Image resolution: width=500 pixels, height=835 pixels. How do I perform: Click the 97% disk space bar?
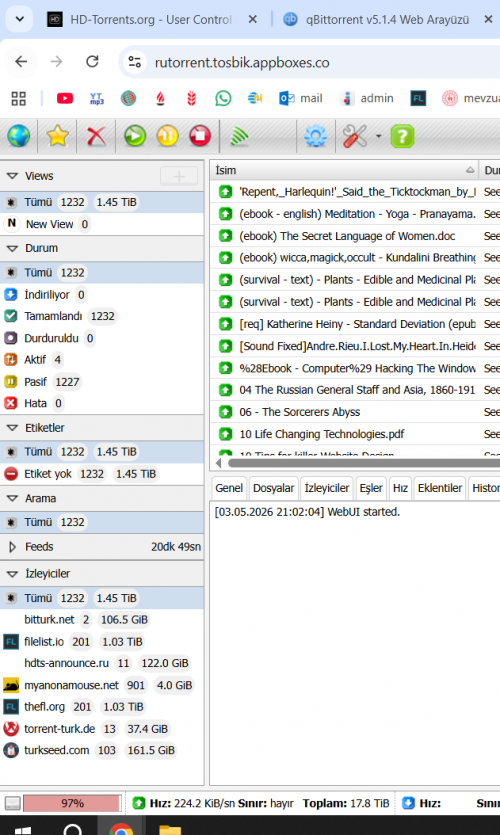pos(72,804)
